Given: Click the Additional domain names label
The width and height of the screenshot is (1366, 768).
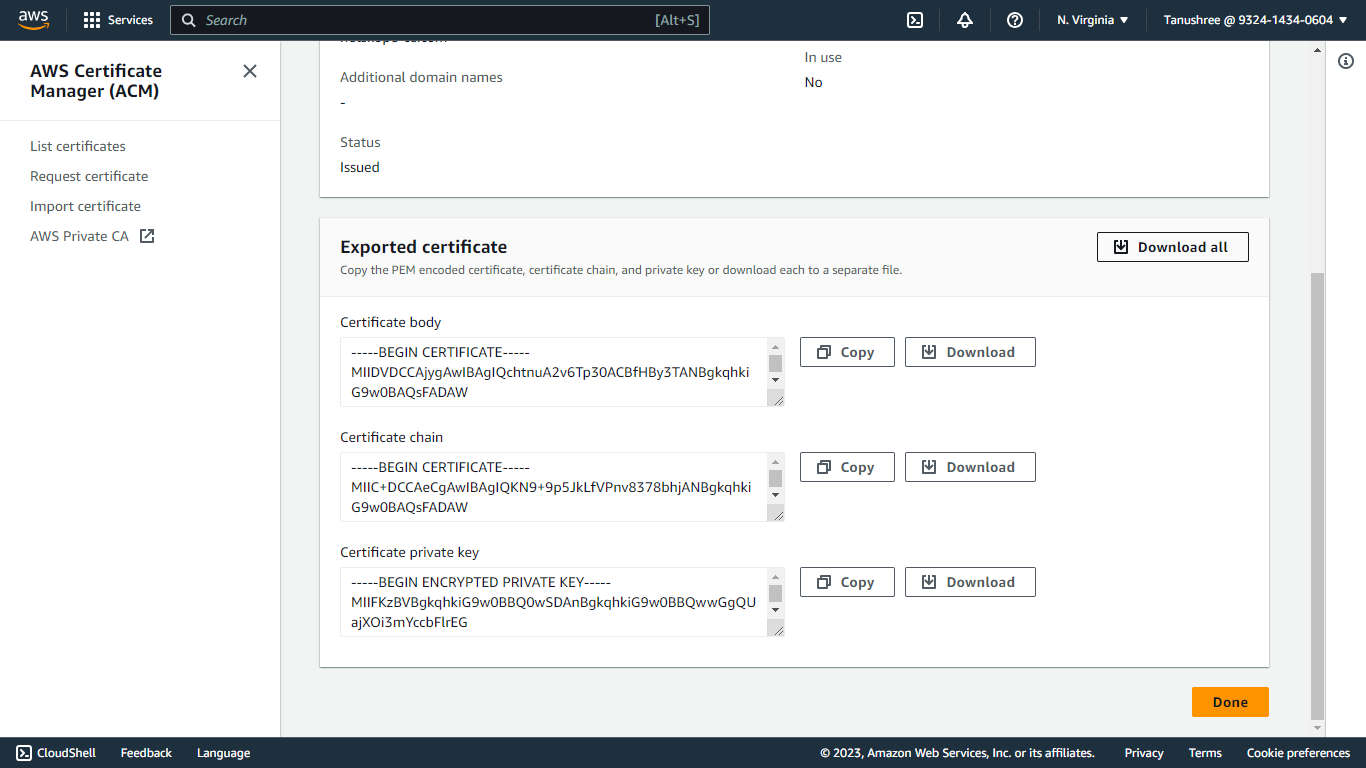Looking at the screenshot, I should [421, 77].
